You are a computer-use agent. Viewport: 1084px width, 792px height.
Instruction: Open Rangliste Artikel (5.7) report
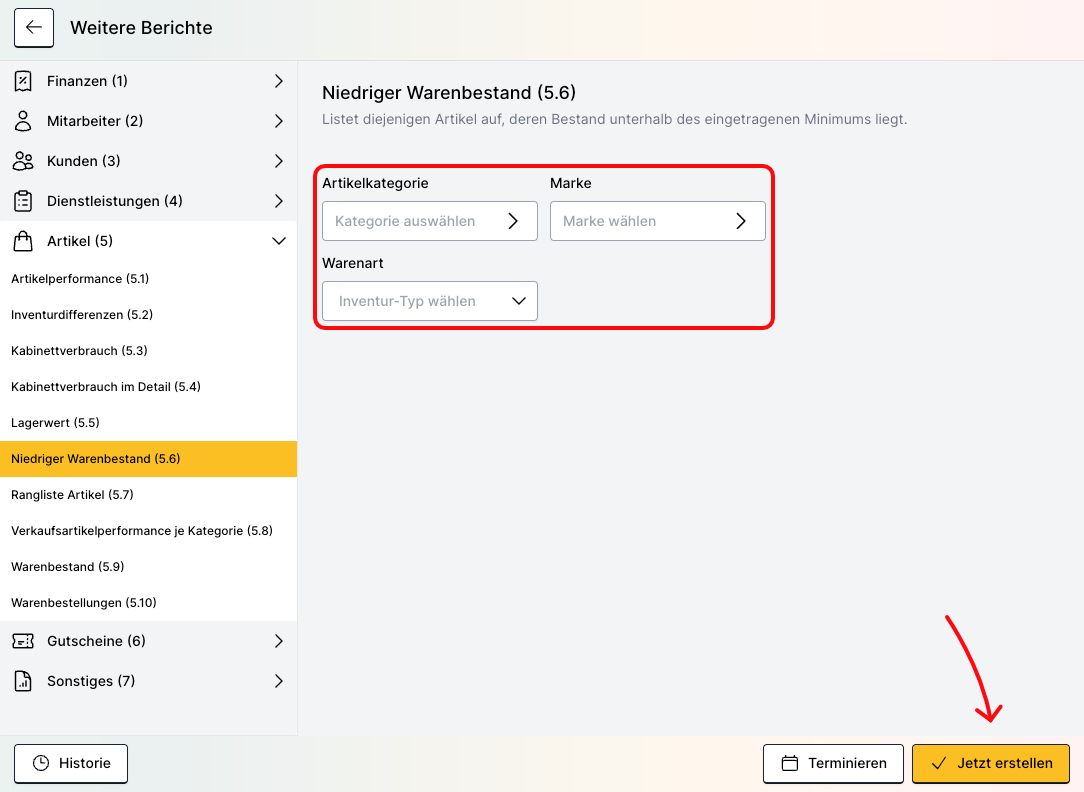pos(72,495)
